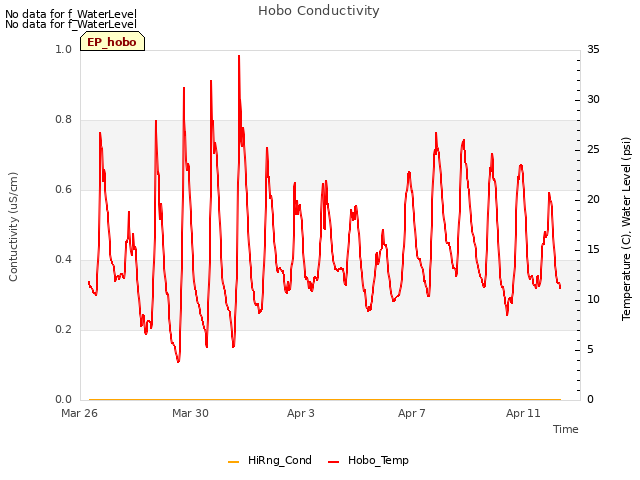Click the Apr 11 x-axis label
The image size is (640, 480).
pyautogui.click(x=523, y=413)
